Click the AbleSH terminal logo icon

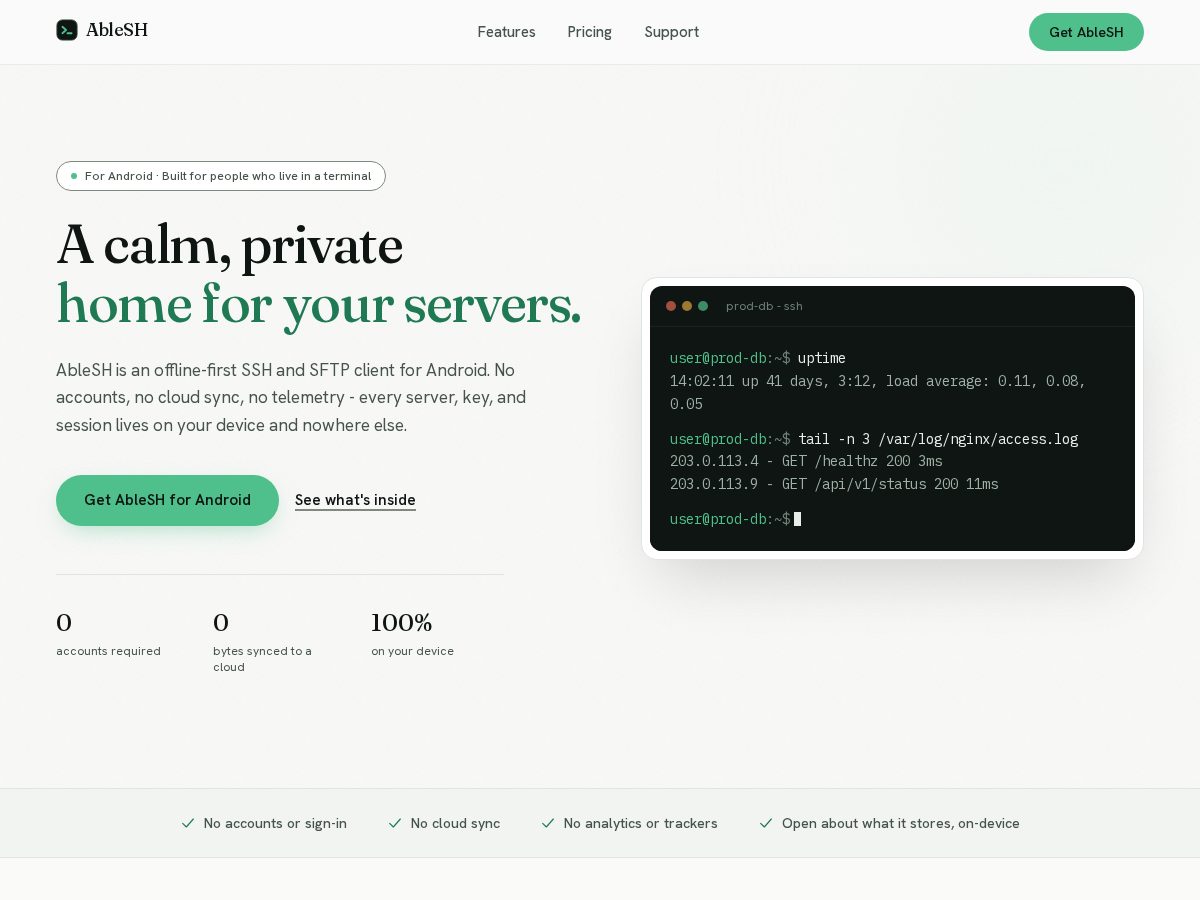(67, 30)
